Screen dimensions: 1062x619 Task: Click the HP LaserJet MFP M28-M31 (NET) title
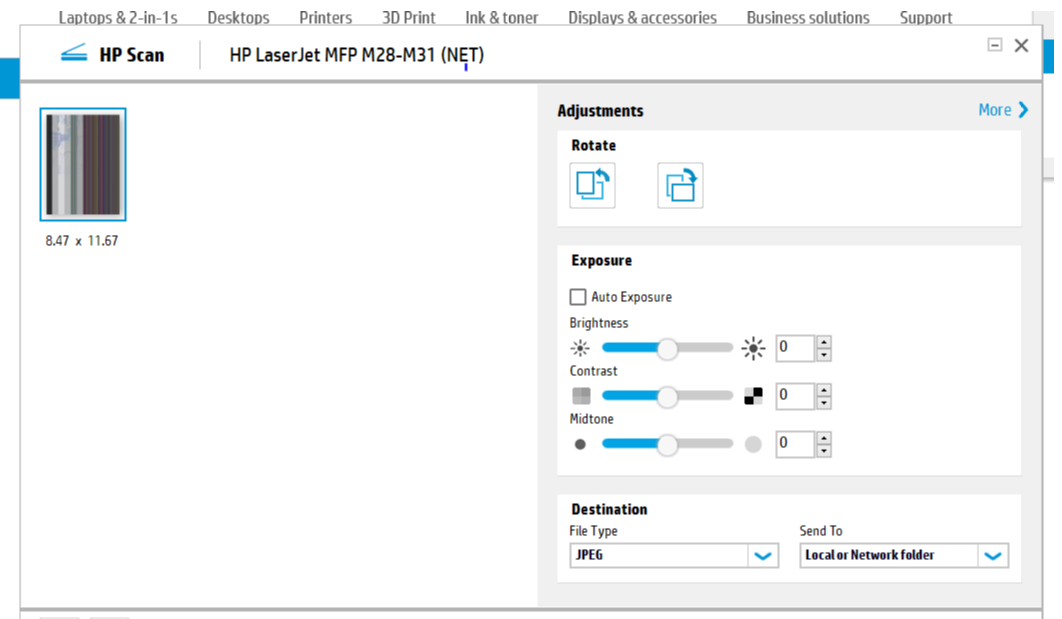coord(356,55)
